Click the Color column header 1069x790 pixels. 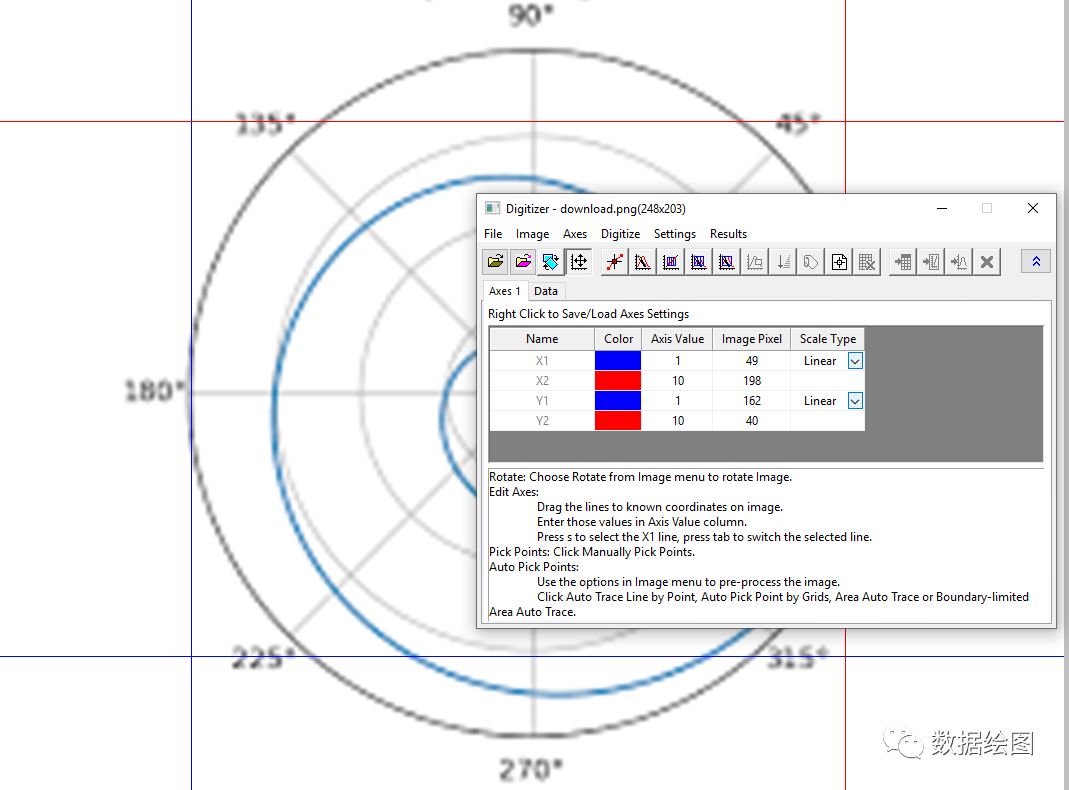[618, 339]
